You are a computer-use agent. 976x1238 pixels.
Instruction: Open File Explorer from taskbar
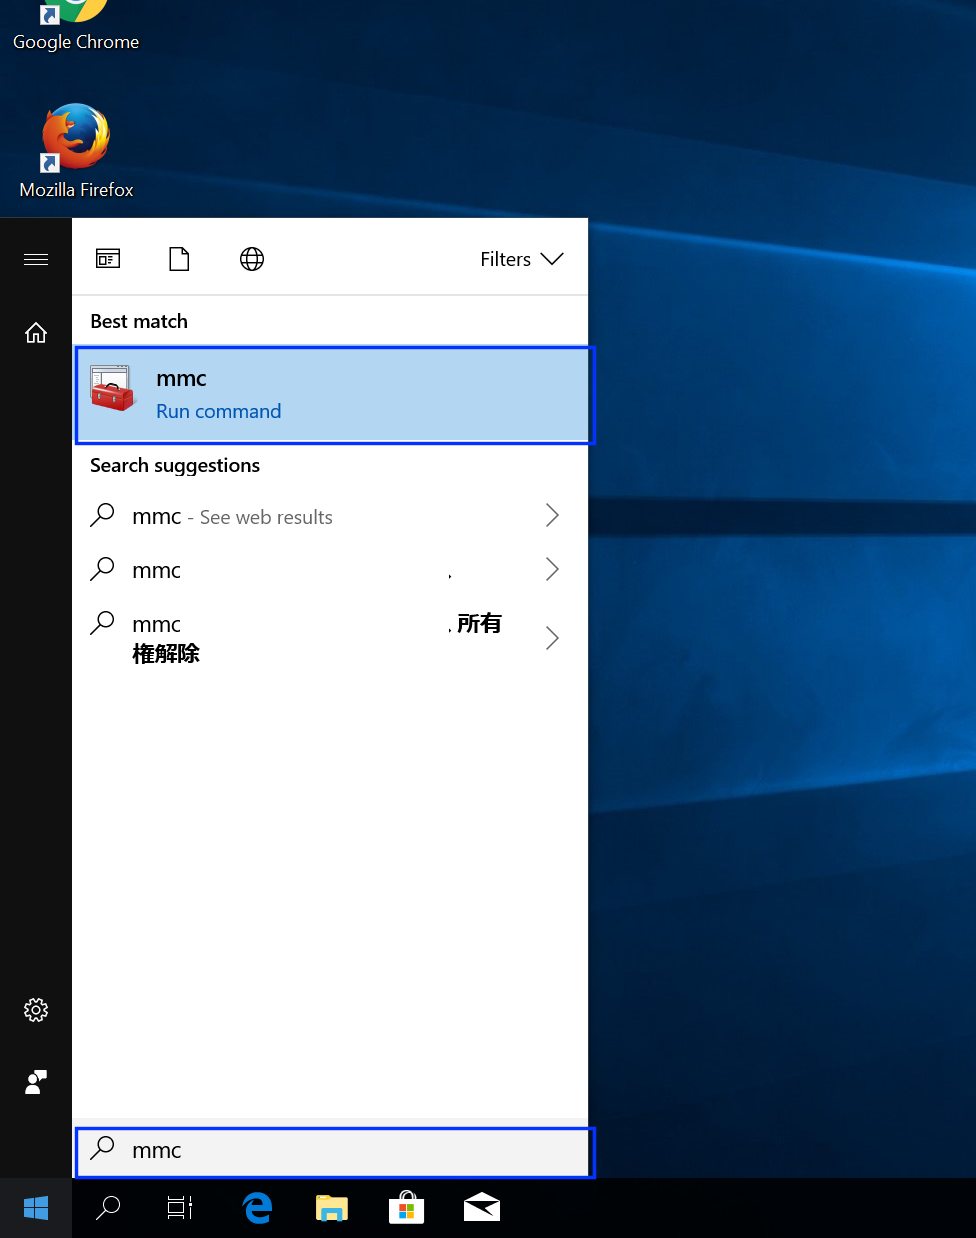click(x=332, y=1208)
